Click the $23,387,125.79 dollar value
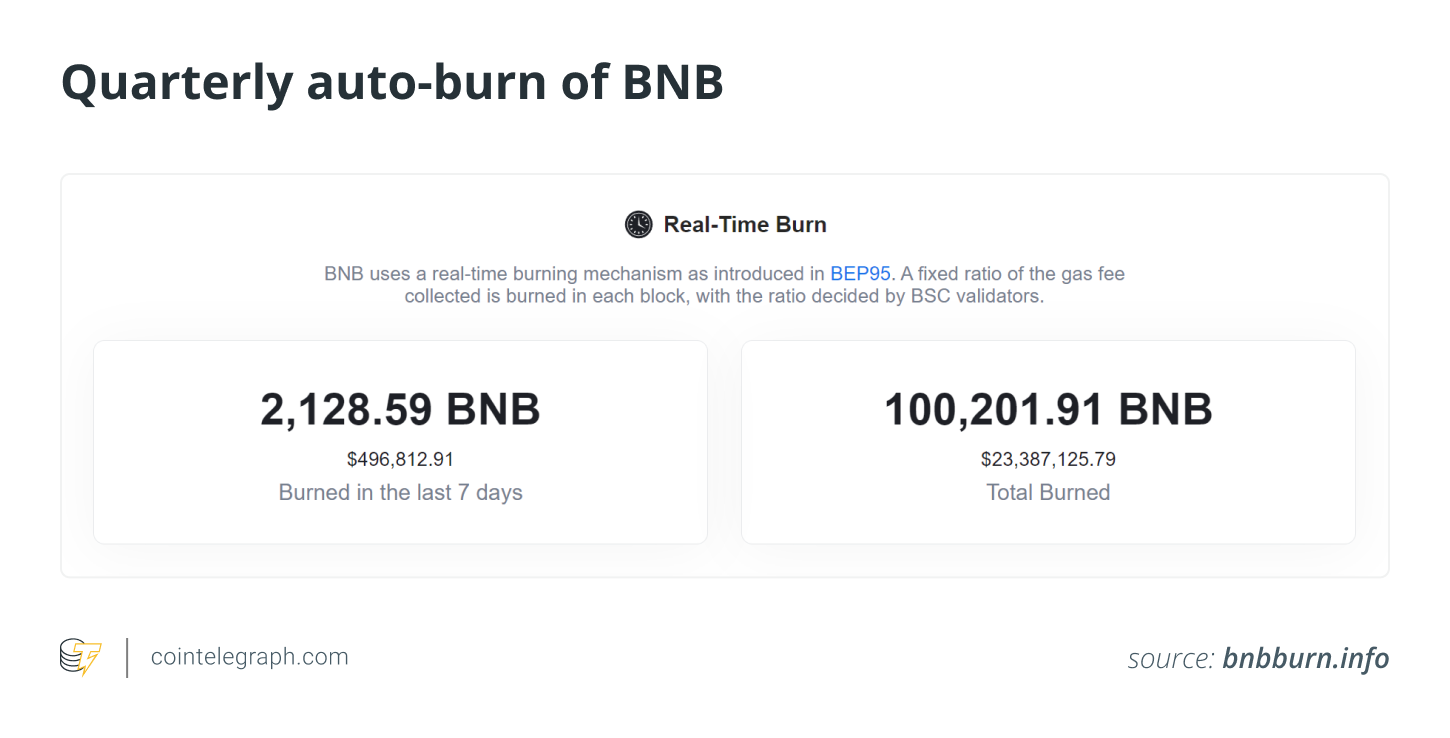Viewport: 1450px width, 738px height. [1048, 460]
